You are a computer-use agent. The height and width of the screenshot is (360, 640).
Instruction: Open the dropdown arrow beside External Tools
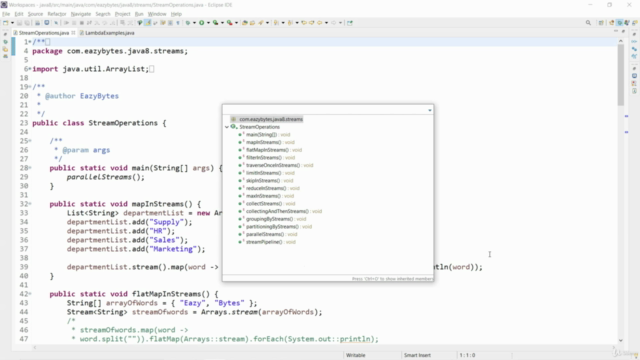(x=236, y=23)
